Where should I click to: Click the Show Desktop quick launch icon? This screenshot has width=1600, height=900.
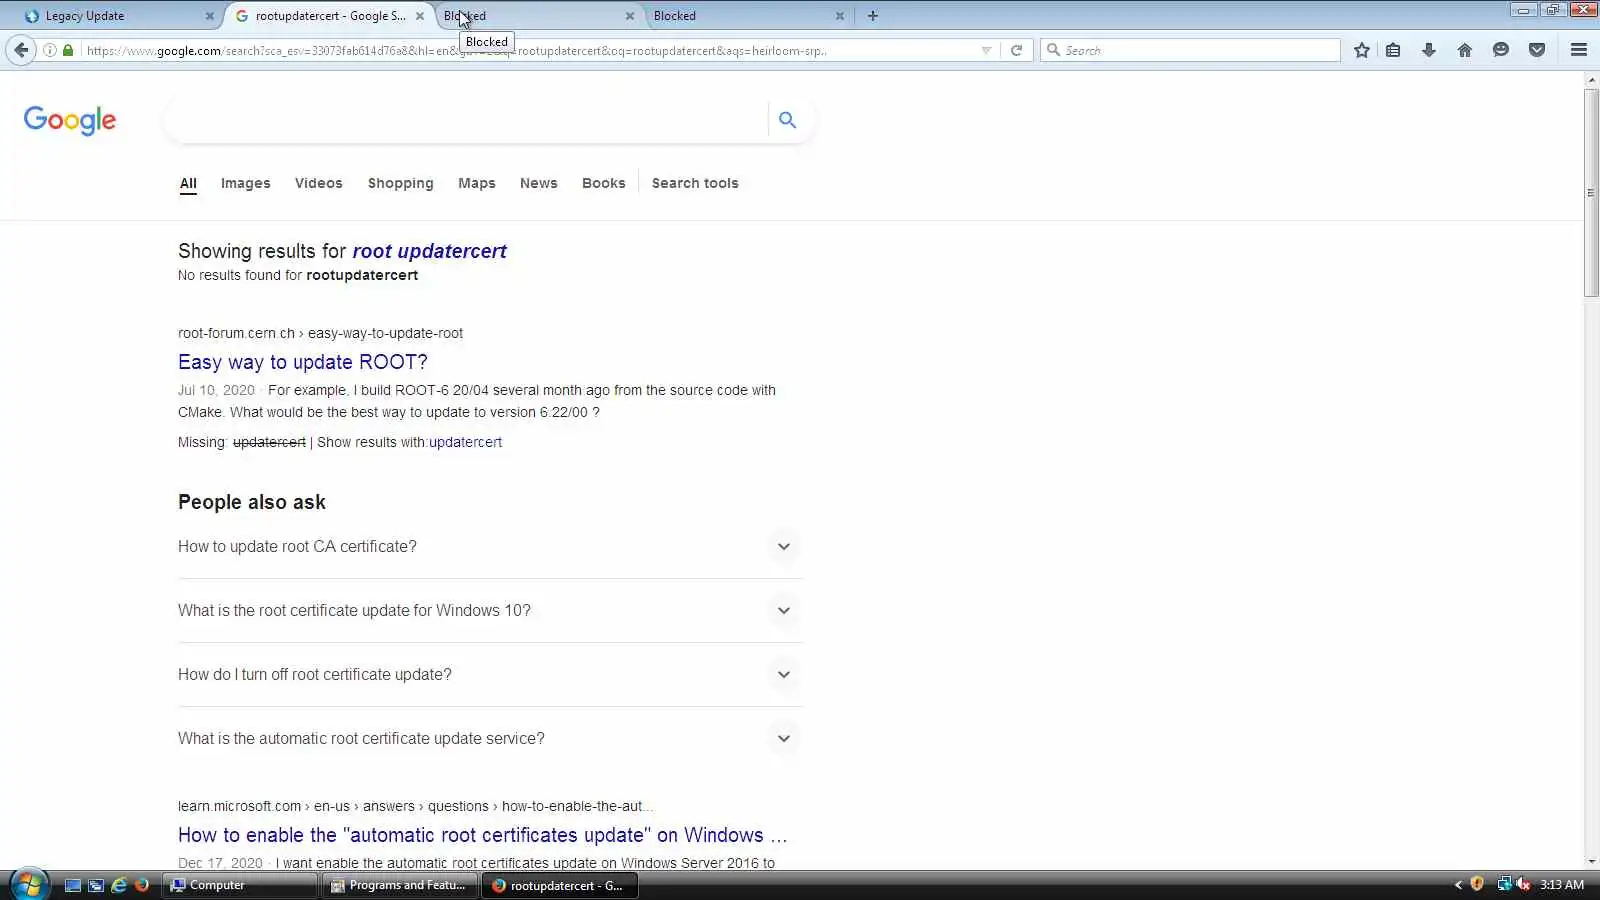73,885
